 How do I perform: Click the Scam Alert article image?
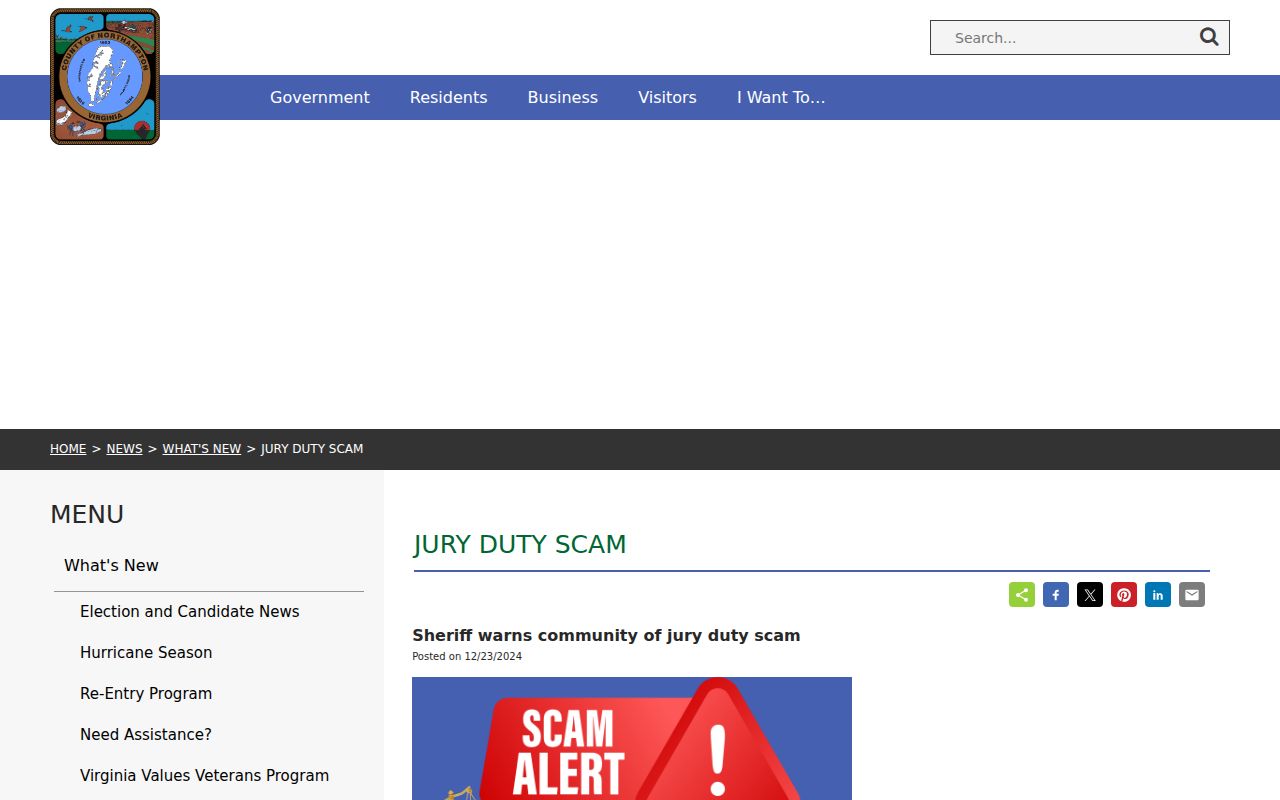point(632,738)
